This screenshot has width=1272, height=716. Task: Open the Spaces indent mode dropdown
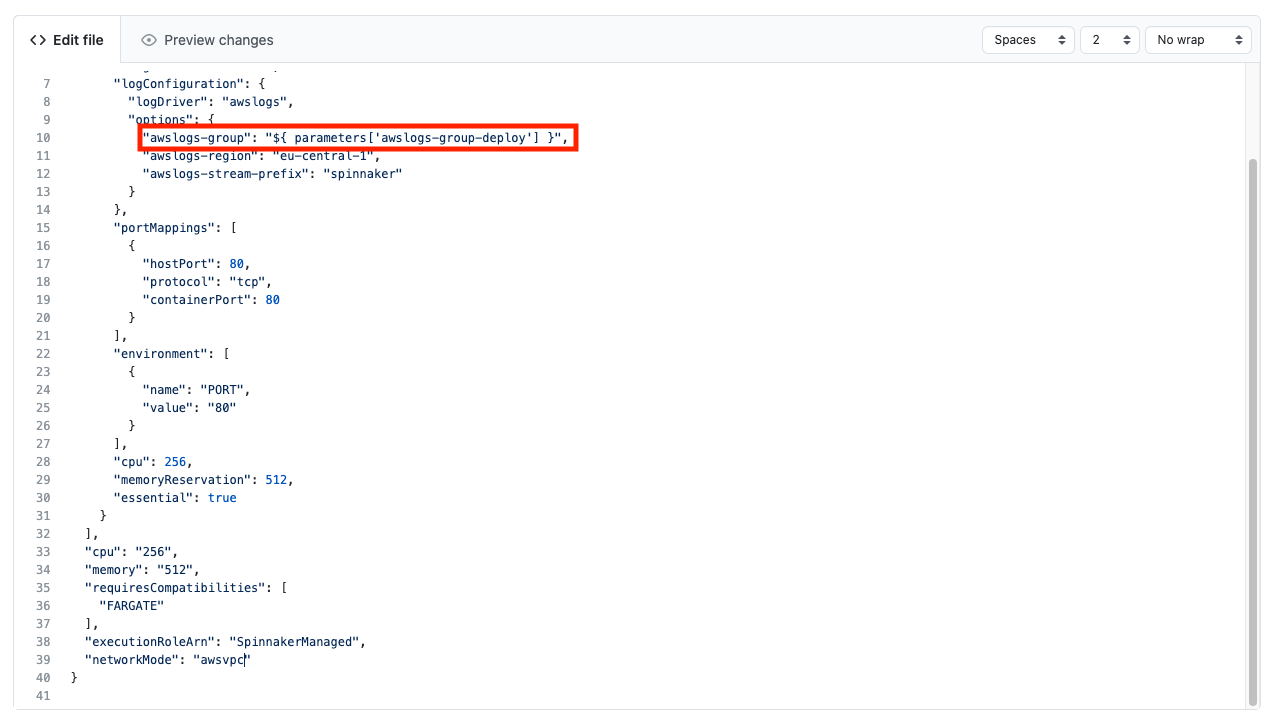coord(1029,40)
